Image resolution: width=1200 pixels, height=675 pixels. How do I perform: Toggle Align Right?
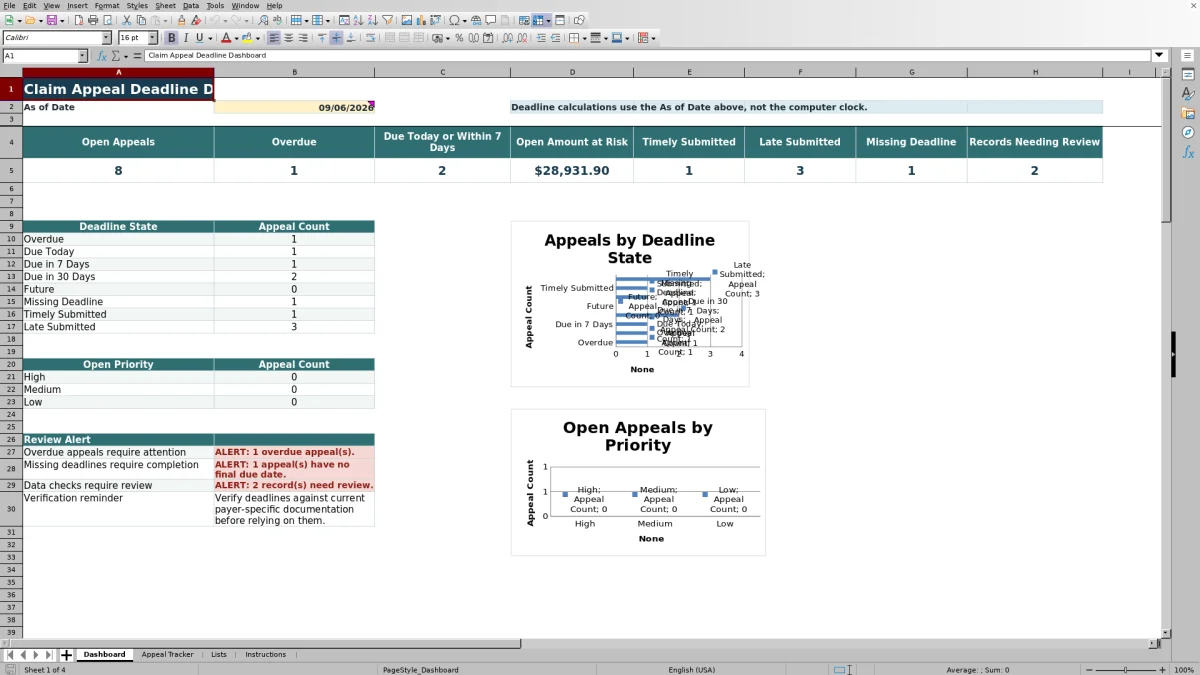(x=303, y=38)
